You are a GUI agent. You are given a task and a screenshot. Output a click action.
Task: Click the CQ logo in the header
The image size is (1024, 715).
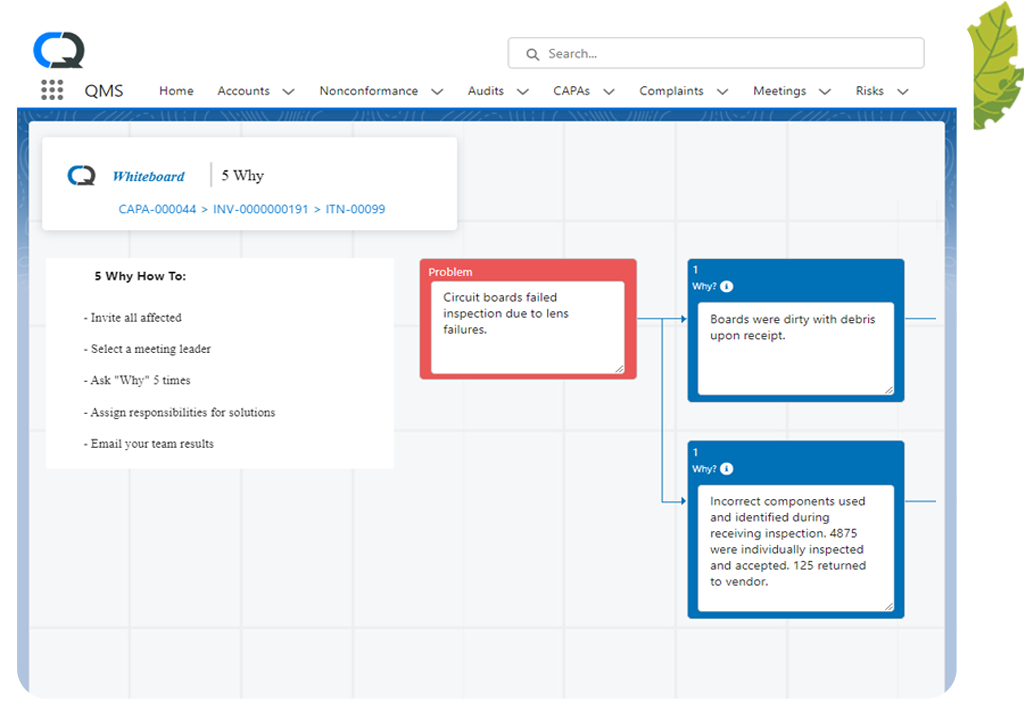click(x=59, y=50)
